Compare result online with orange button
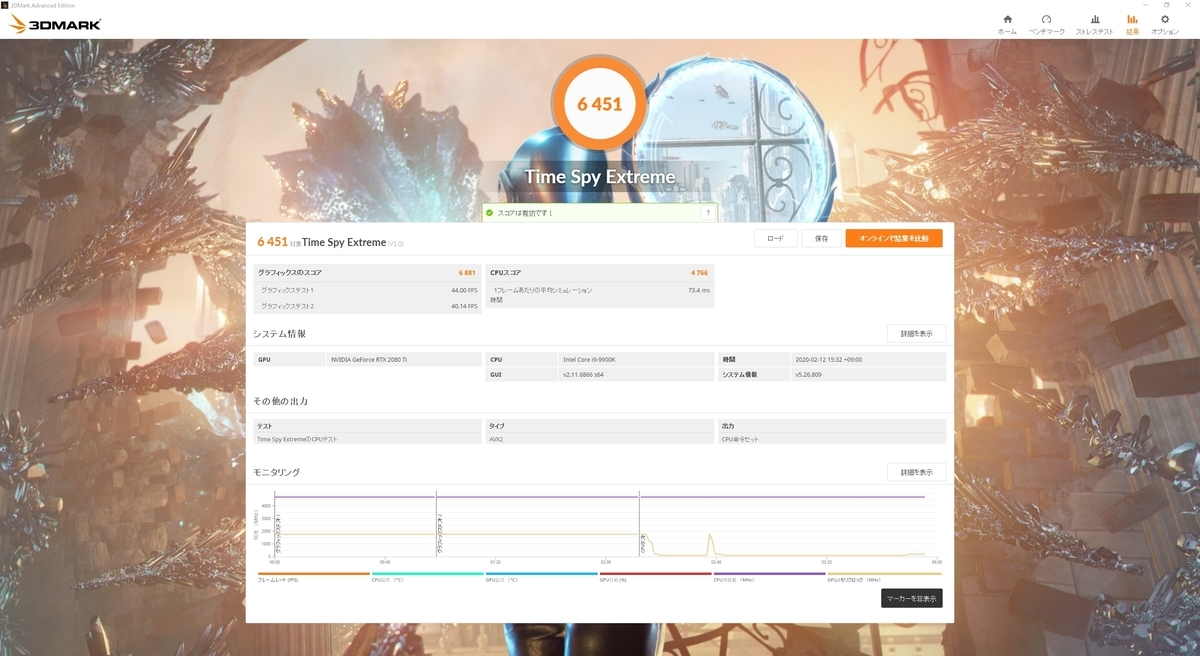Viewport: 1200px width, 656px height. [x=893, y=238]
